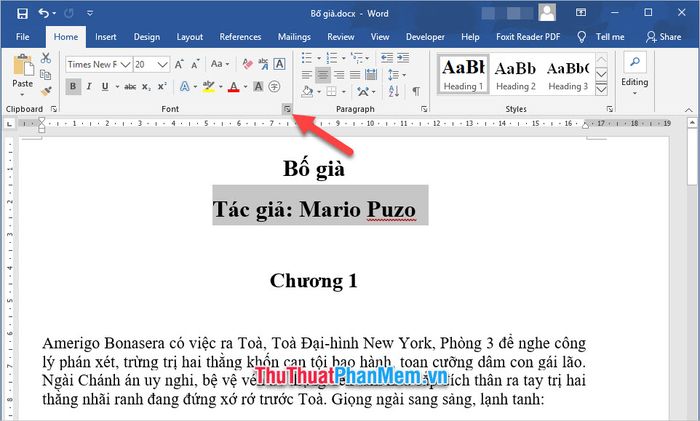700x421 pixels.
Task: Click the Tell me search box
Action: point(601,37)
